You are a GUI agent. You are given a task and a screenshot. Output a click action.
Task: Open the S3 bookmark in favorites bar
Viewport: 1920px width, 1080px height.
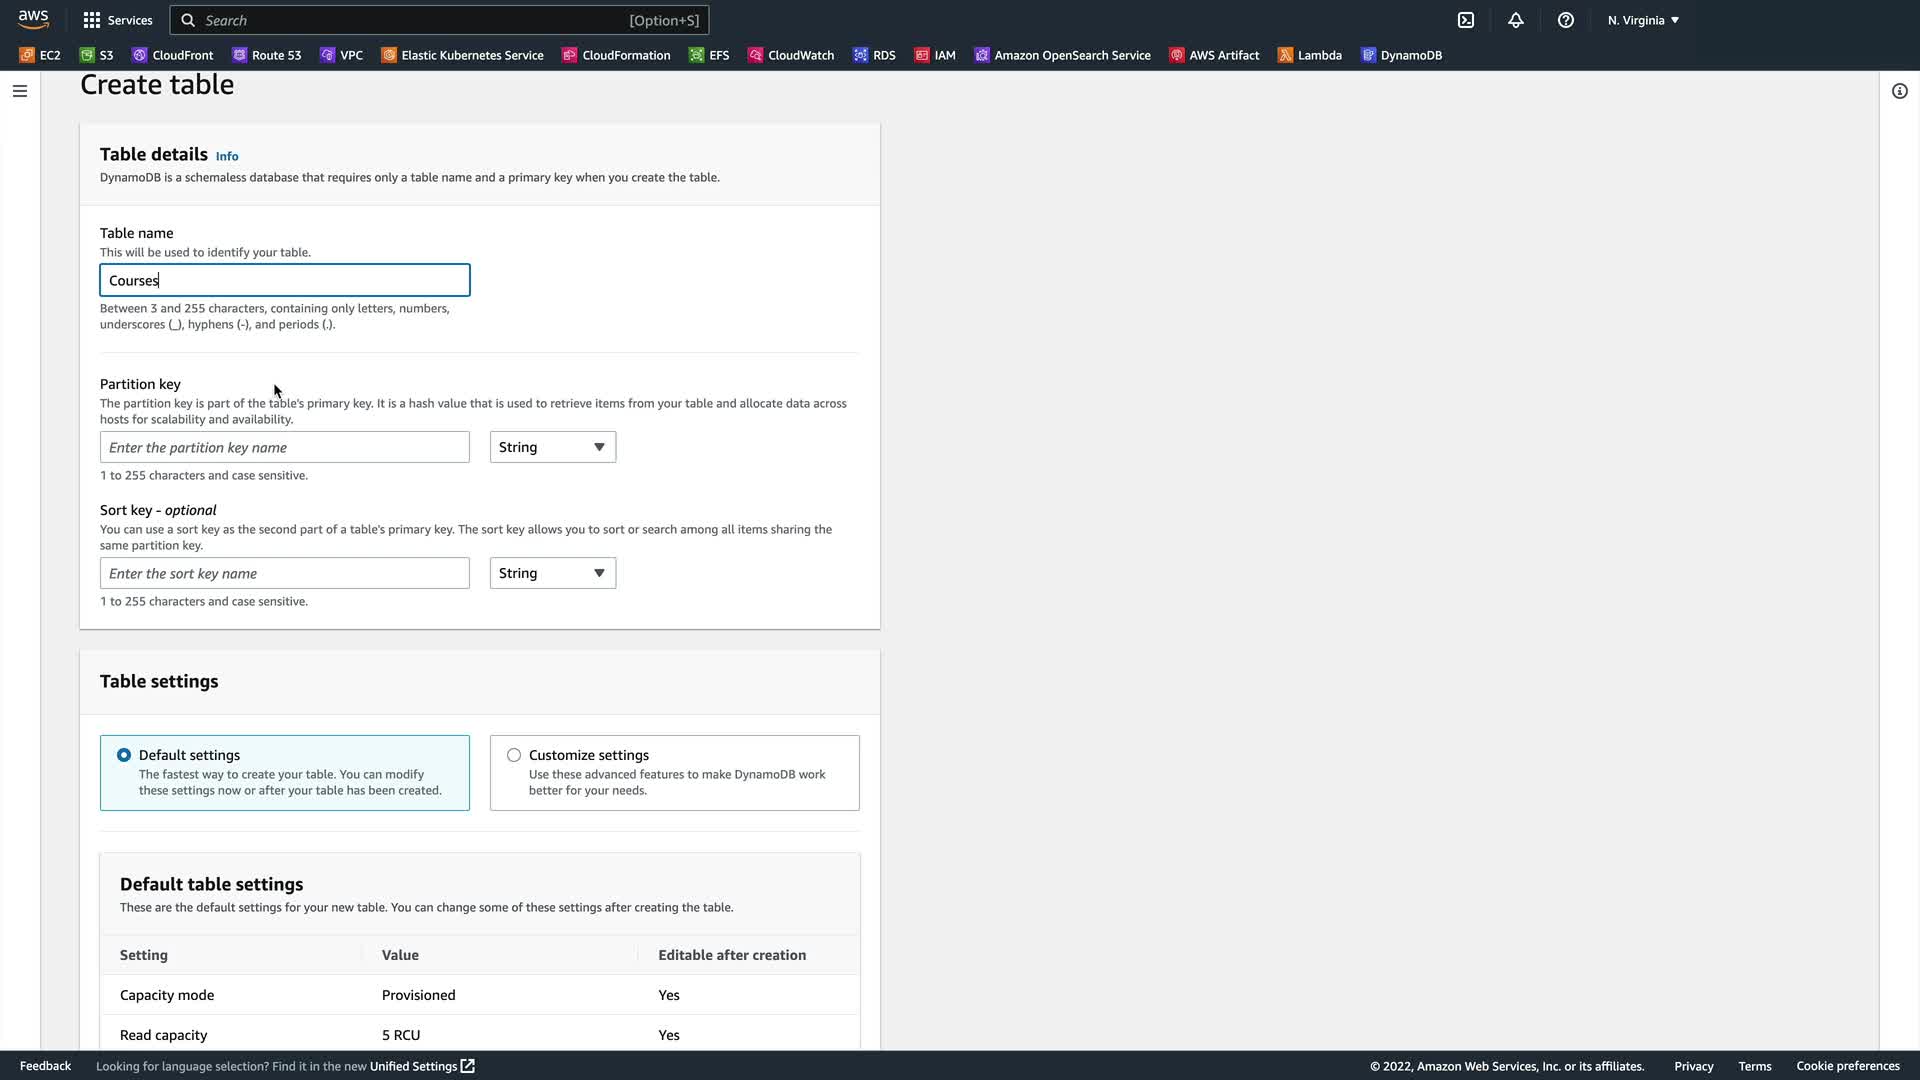(x=97, y=55)
